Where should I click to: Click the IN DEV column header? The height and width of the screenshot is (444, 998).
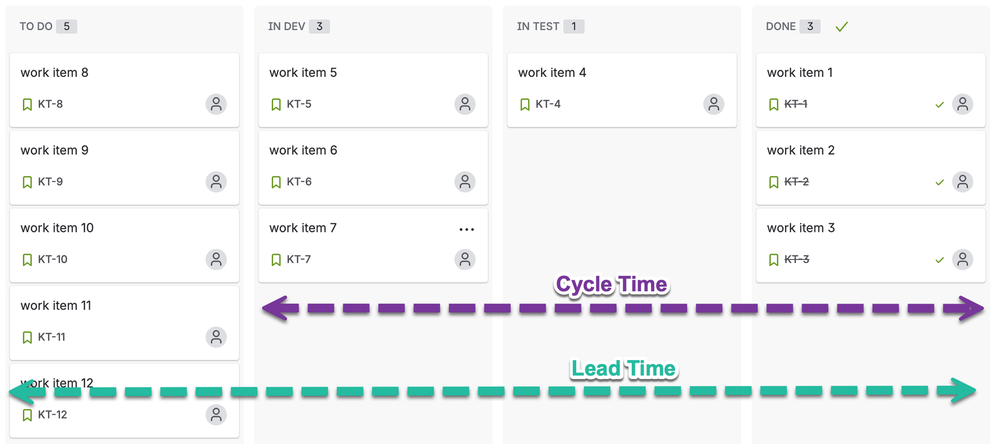point(286,27)
